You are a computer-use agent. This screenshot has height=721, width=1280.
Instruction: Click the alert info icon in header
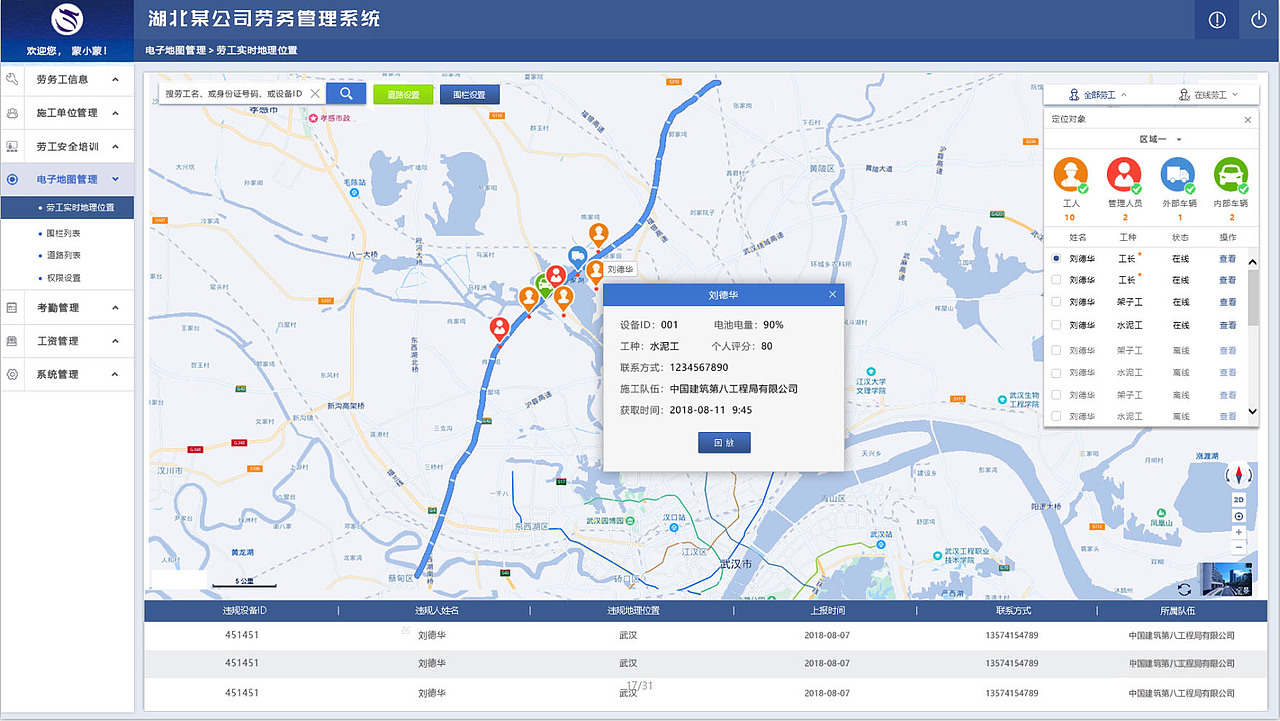(1217, 19)
